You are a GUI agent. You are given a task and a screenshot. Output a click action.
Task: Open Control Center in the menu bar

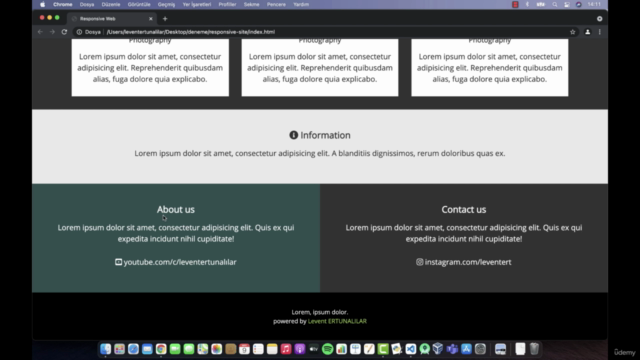coord(567,4)
